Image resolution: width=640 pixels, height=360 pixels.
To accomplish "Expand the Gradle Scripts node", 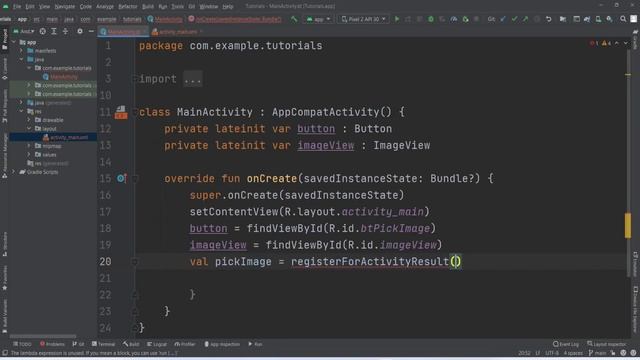I will click(x=14, y=172).
